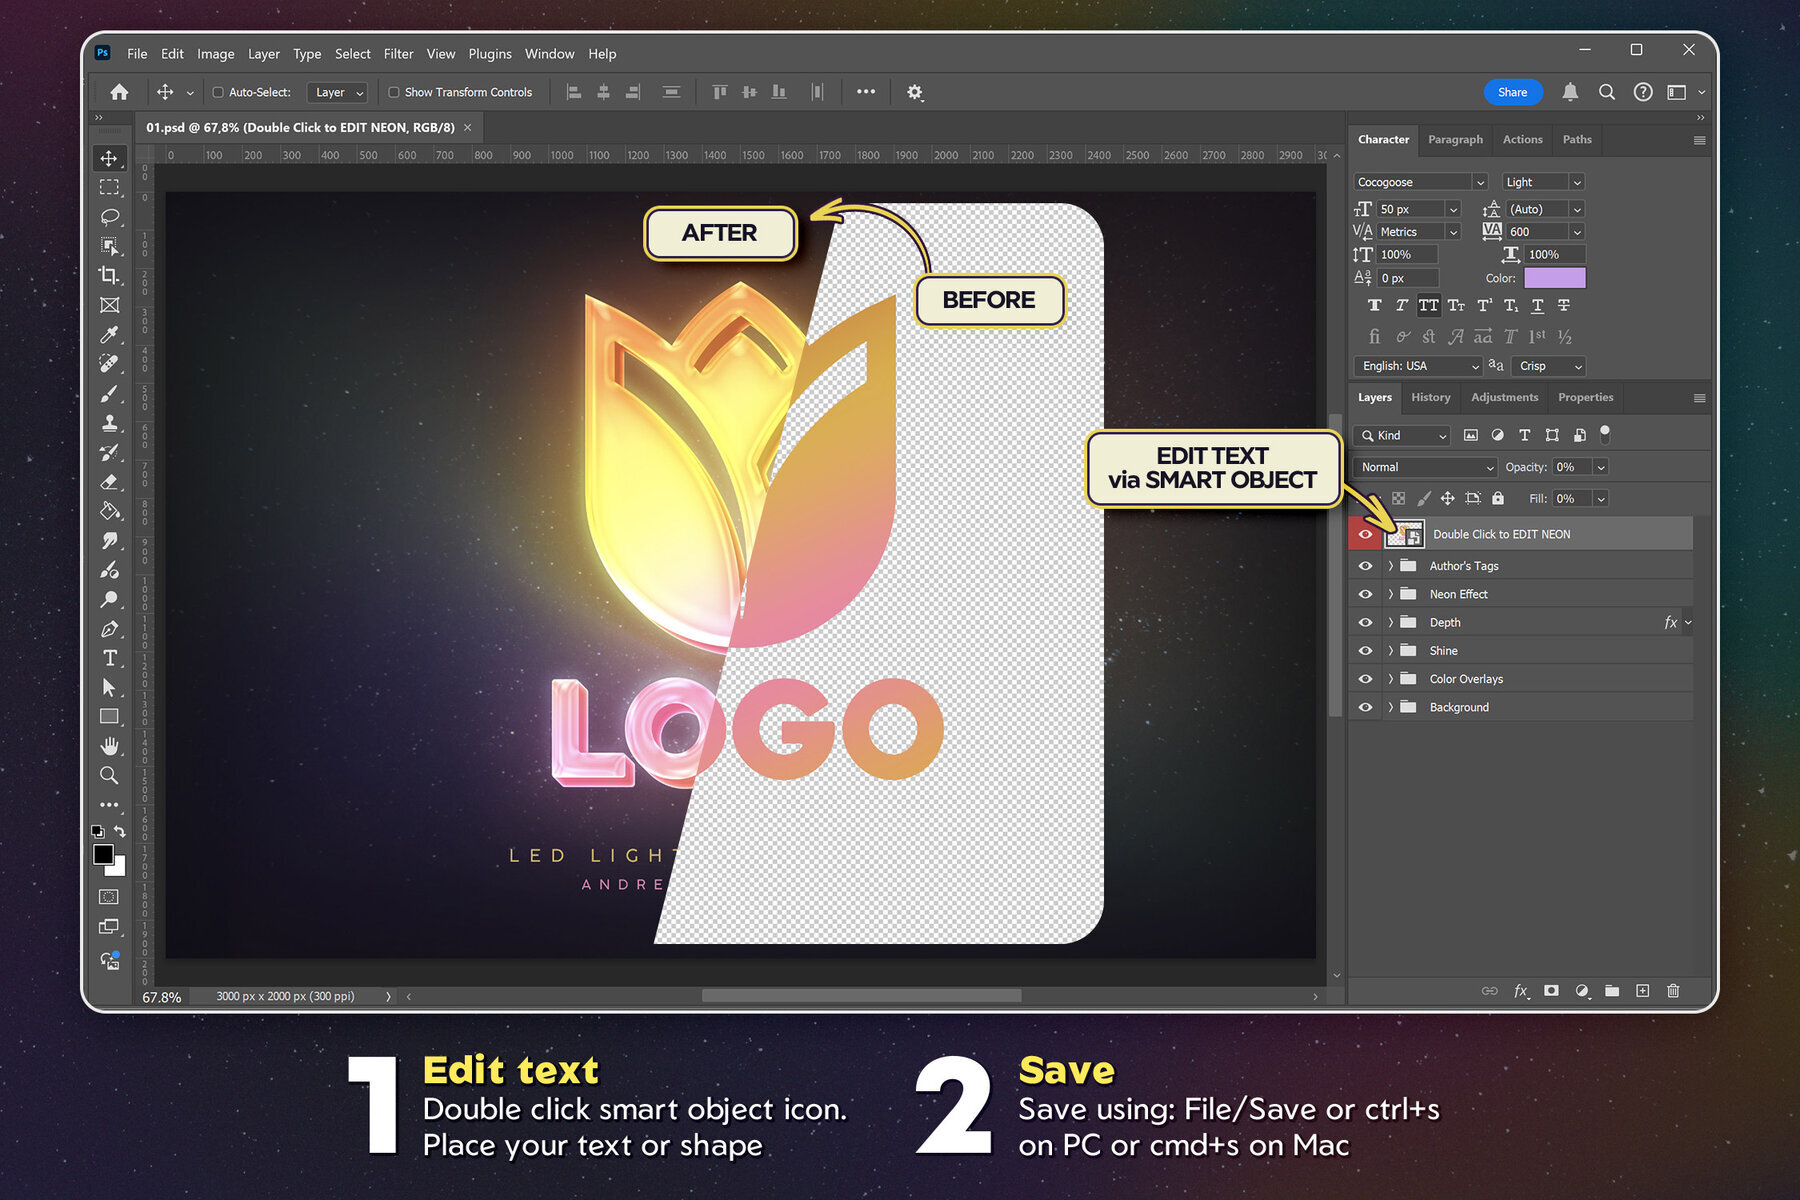Click the Share button
This screenshot has height=1200, width=1800.
point(1513,92)
